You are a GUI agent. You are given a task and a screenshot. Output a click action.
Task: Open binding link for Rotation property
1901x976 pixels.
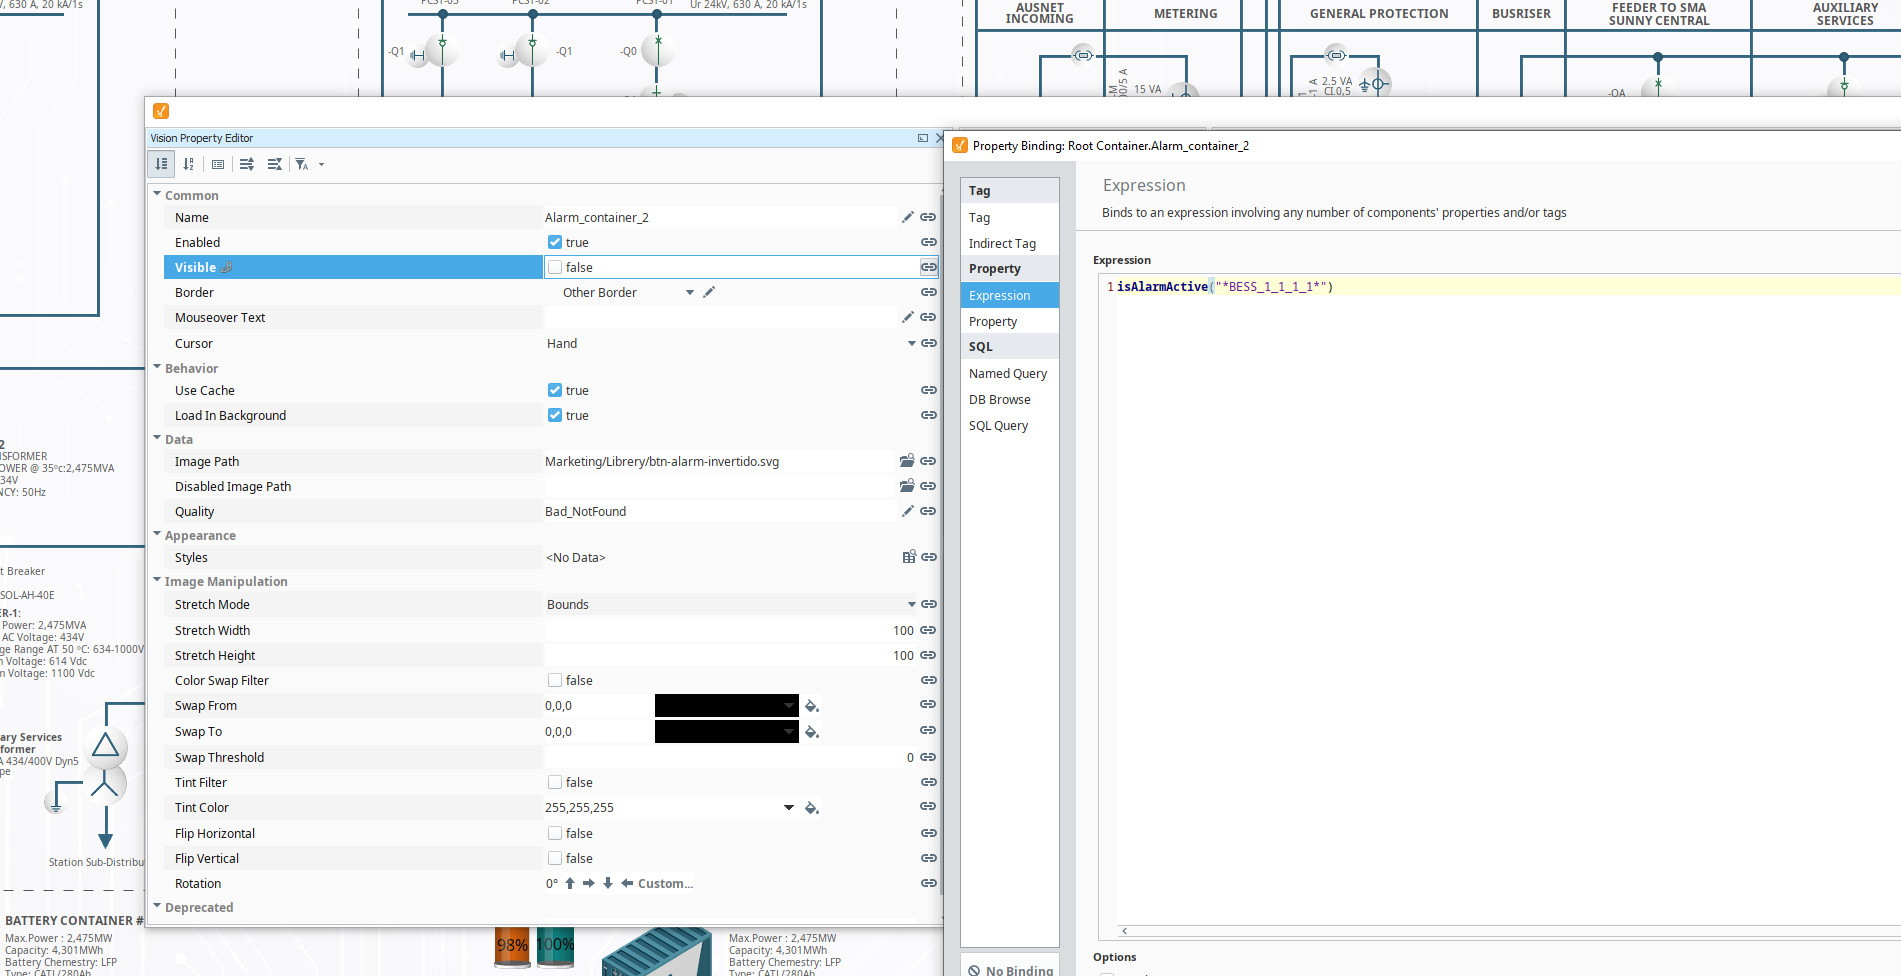[928, 883]
